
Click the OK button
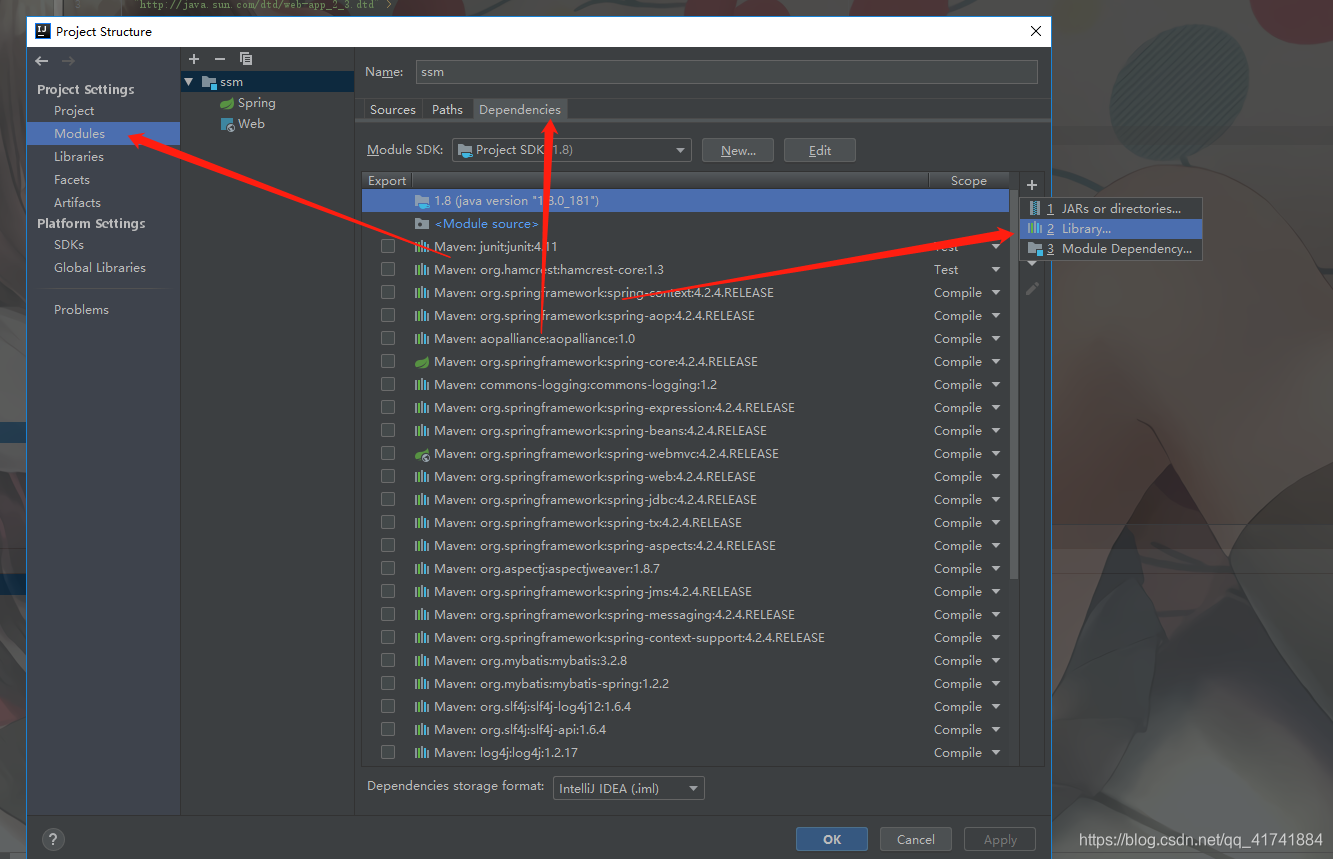[832, 839]
